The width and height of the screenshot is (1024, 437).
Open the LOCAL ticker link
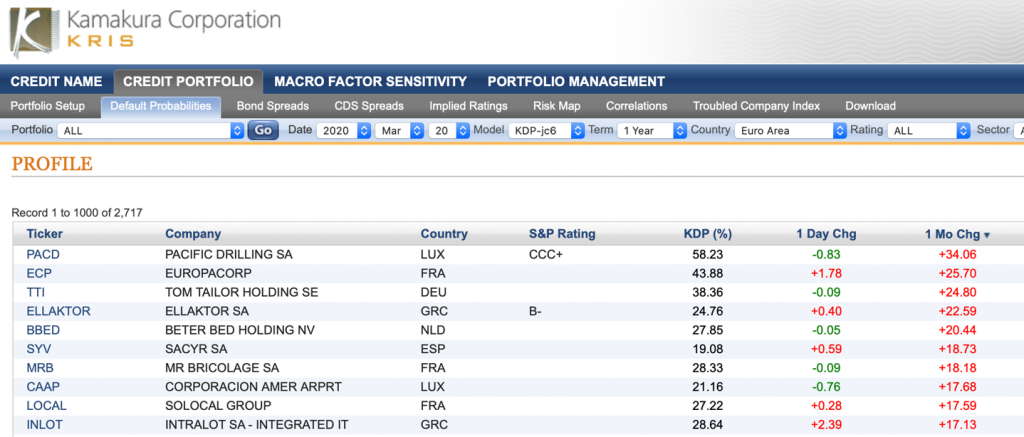pyautogui.click(x=46, y=406)
